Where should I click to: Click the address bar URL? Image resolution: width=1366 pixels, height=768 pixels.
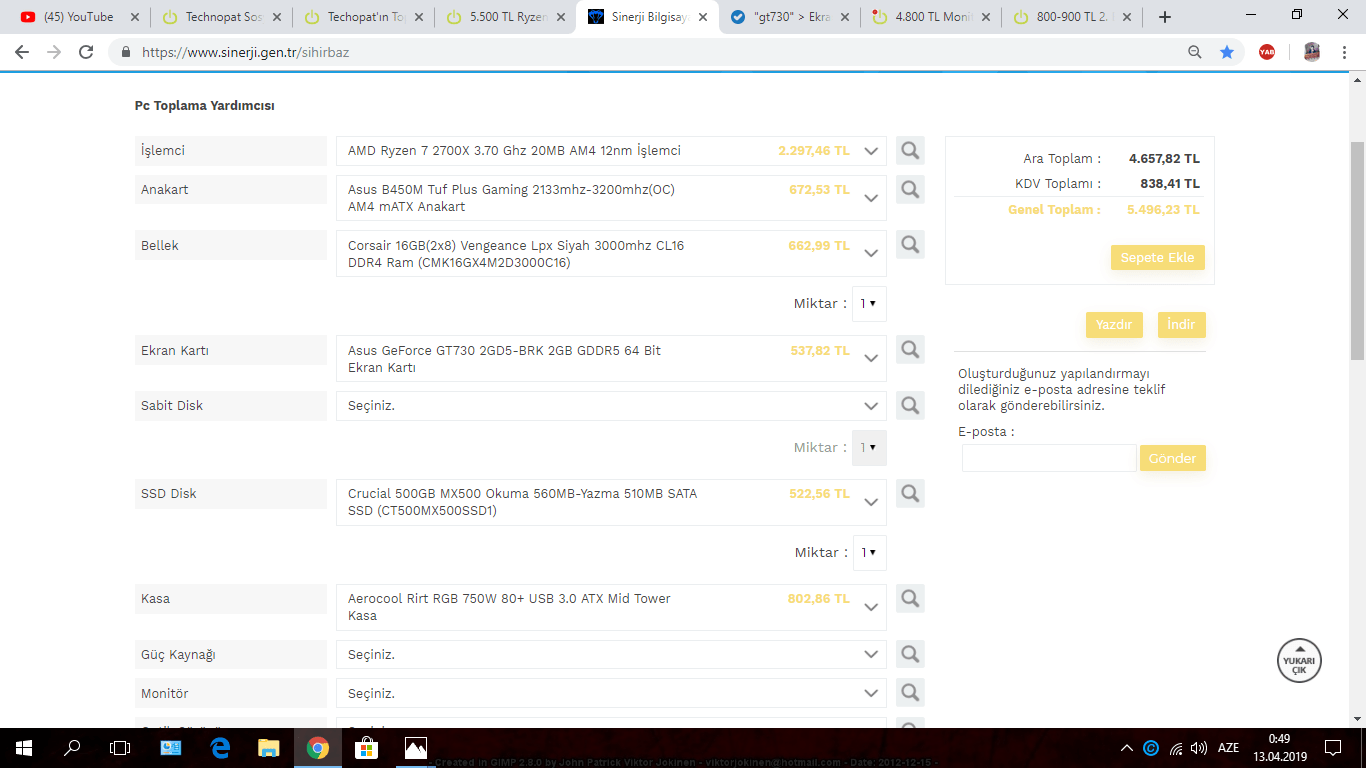click(x=245, y=52)
